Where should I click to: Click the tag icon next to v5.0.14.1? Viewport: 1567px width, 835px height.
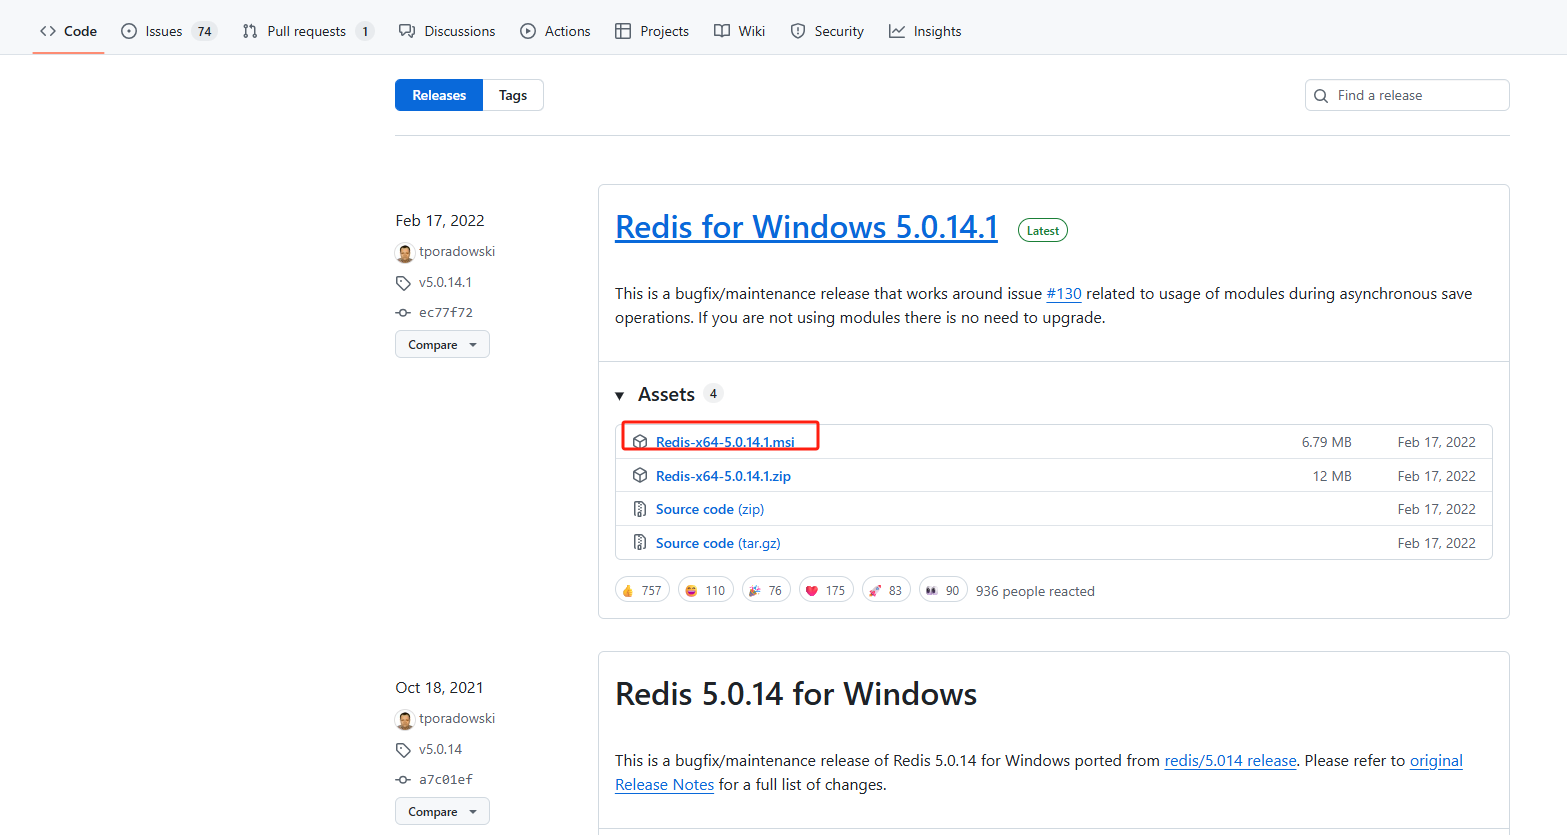pyautogui.click(x=403, y=283)
